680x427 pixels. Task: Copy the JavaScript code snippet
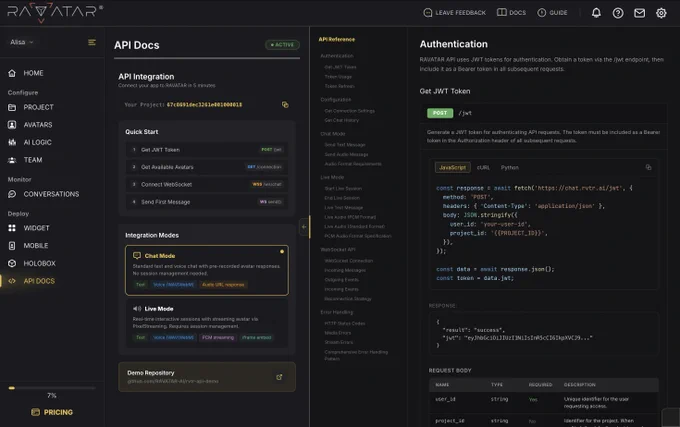click(648, 167)
